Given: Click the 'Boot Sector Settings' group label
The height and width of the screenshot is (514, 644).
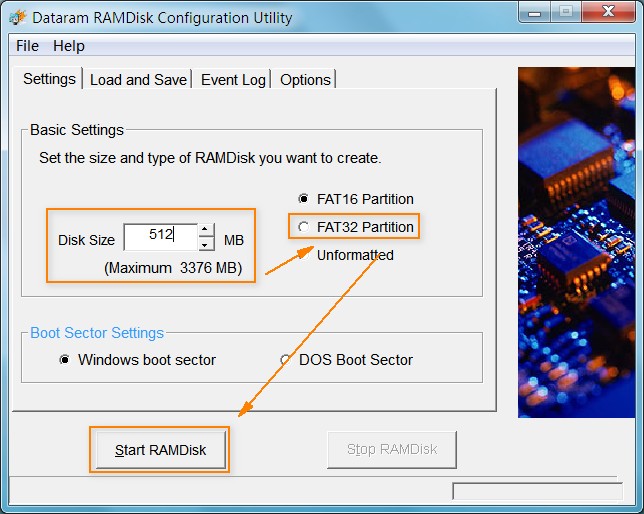Looking at the screenshot, I should pyautogui.click(x=97, y=333).
